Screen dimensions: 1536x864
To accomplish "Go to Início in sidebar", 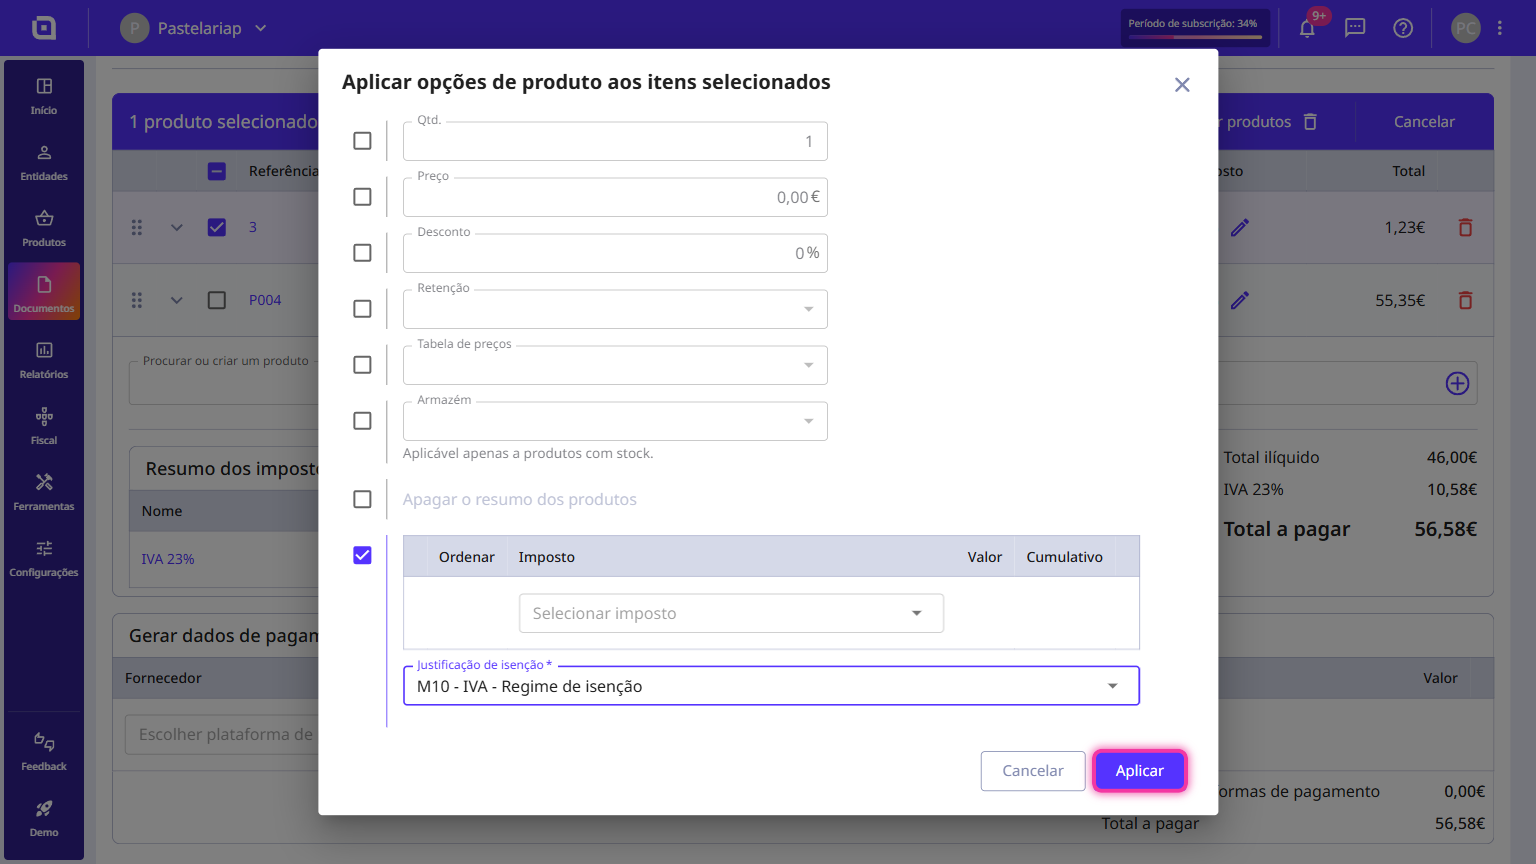I will pyautogui.click(x=44, y=96).
